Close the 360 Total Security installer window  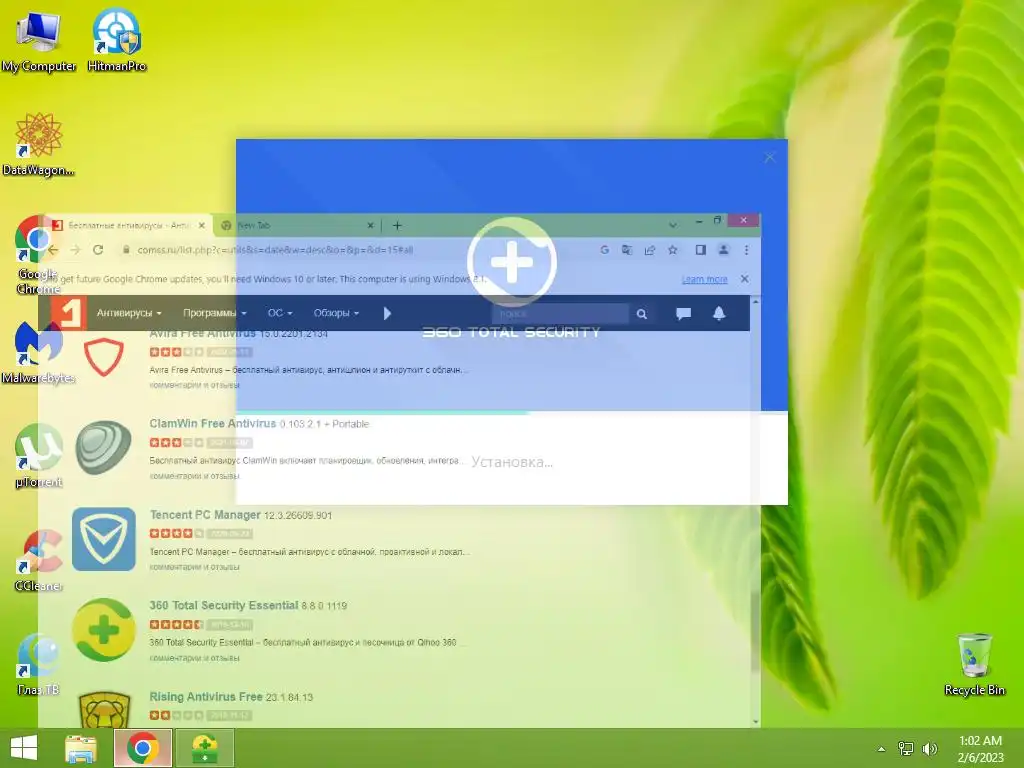click(769, 157)
